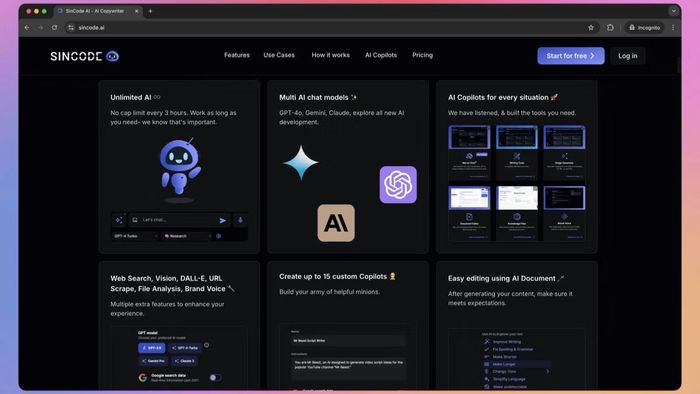Select the Claude 3 model button
This screenshot has width=700, height=394.
185,361
